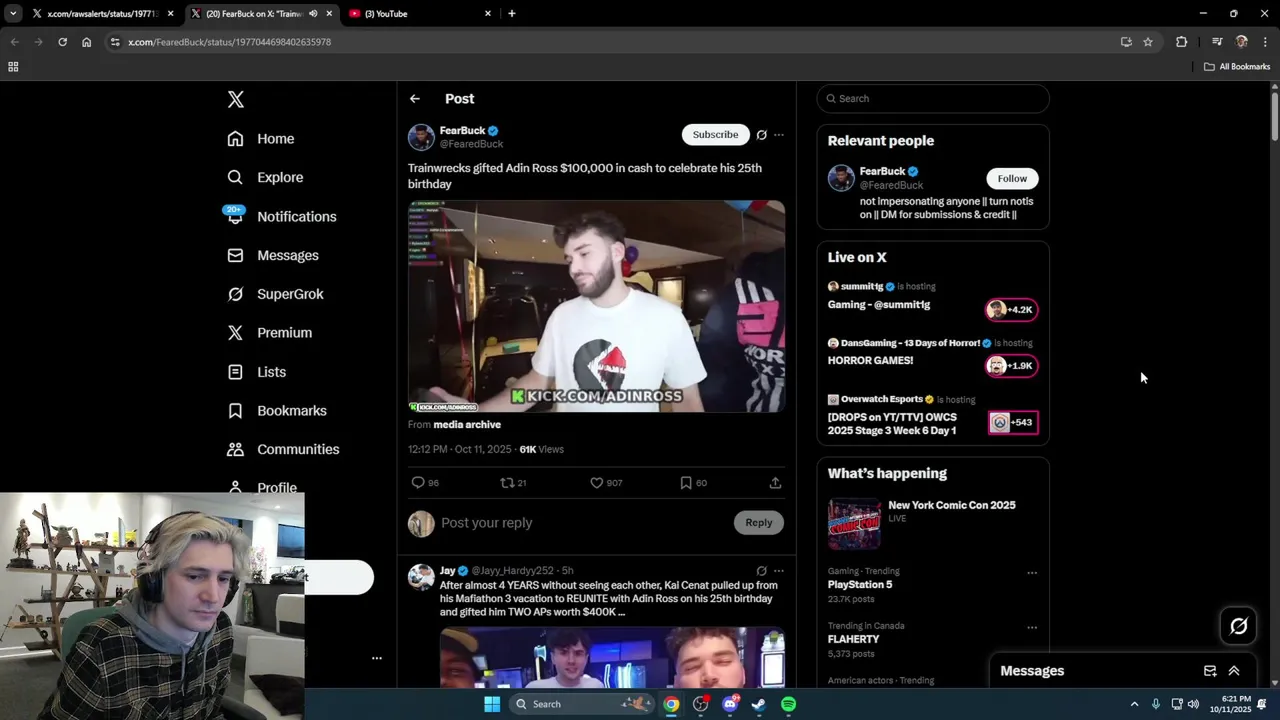Open DansGaming HORROR GAMES! broadcast
Viewport: 1280px width, 720px height.
pos(932,353)
